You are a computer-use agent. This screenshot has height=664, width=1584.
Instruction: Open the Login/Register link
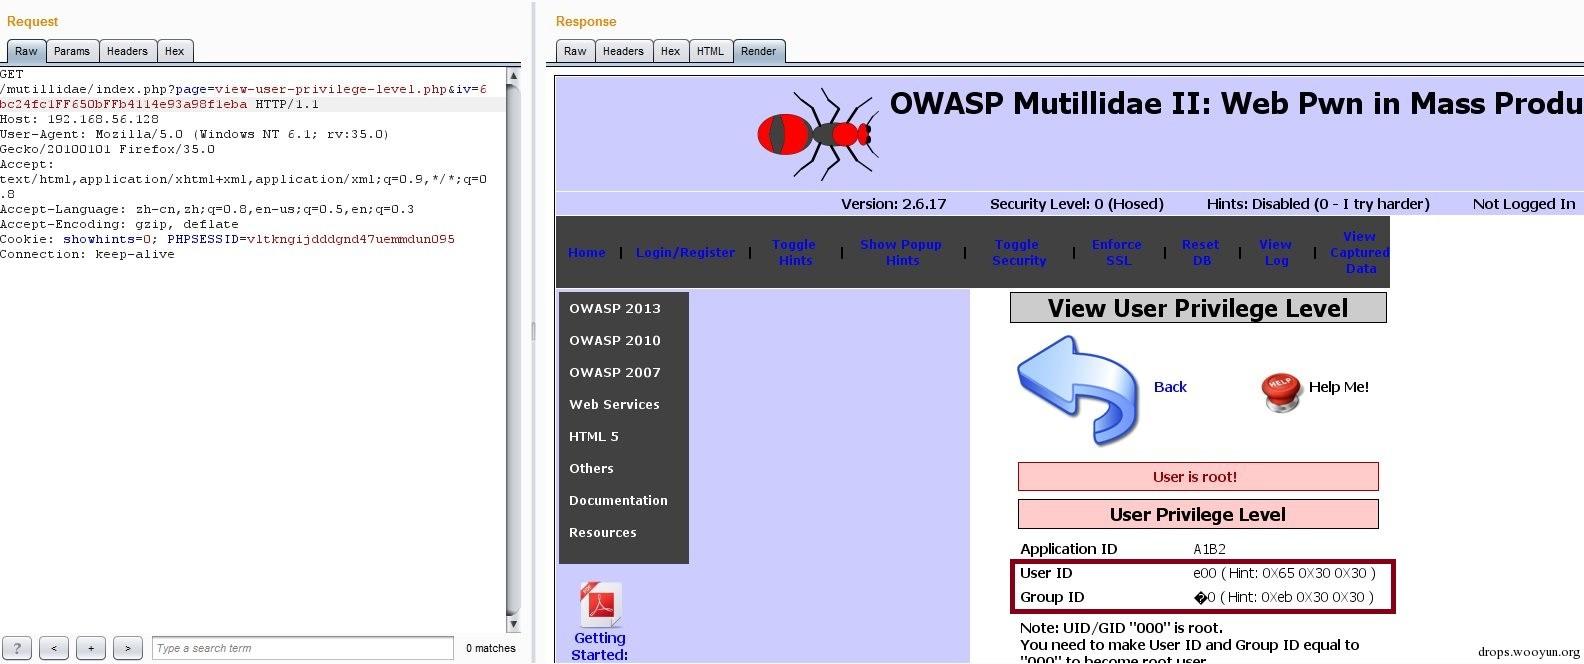(685, 252)
